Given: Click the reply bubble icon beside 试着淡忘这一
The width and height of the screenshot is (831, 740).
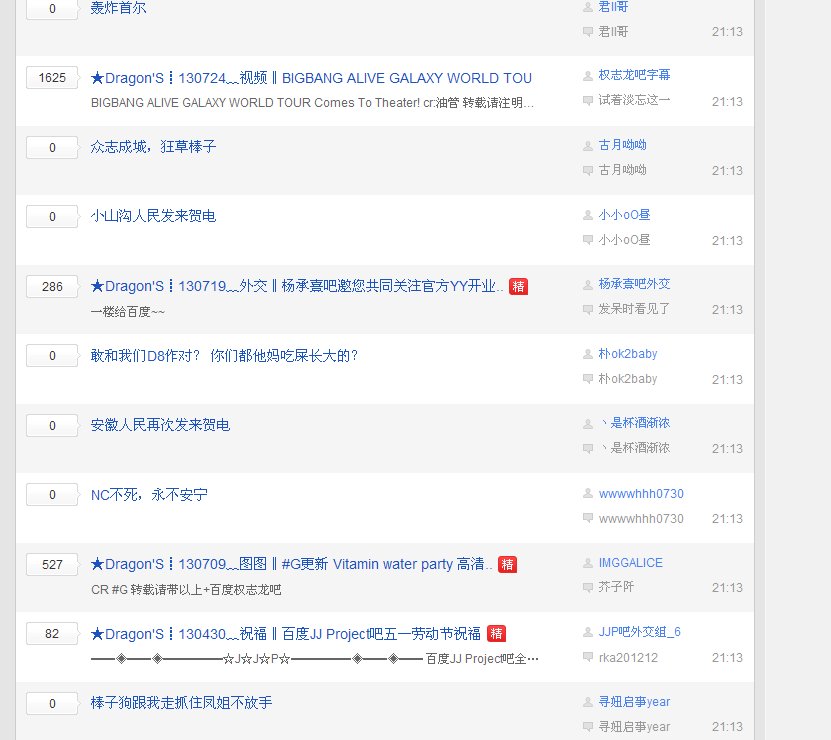Looking at the screenshot, I should [589, 100].
